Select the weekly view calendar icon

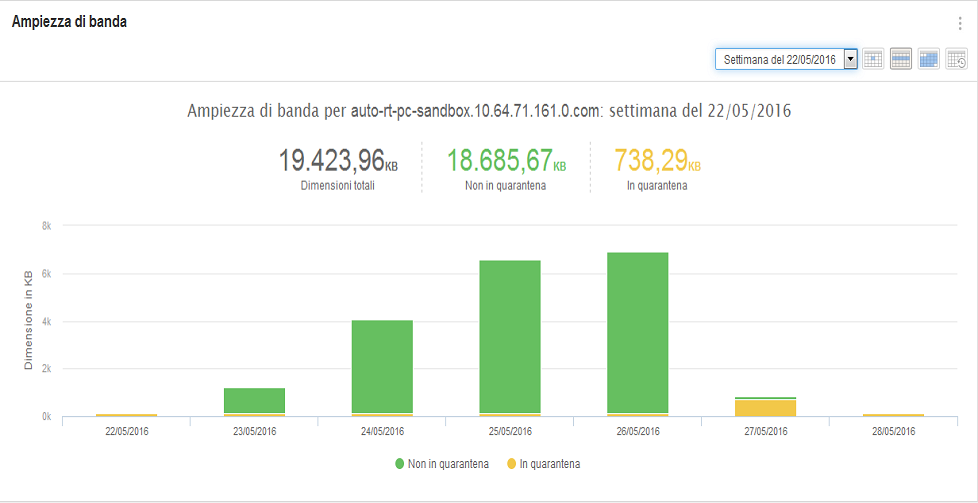[x=901, y=59]
